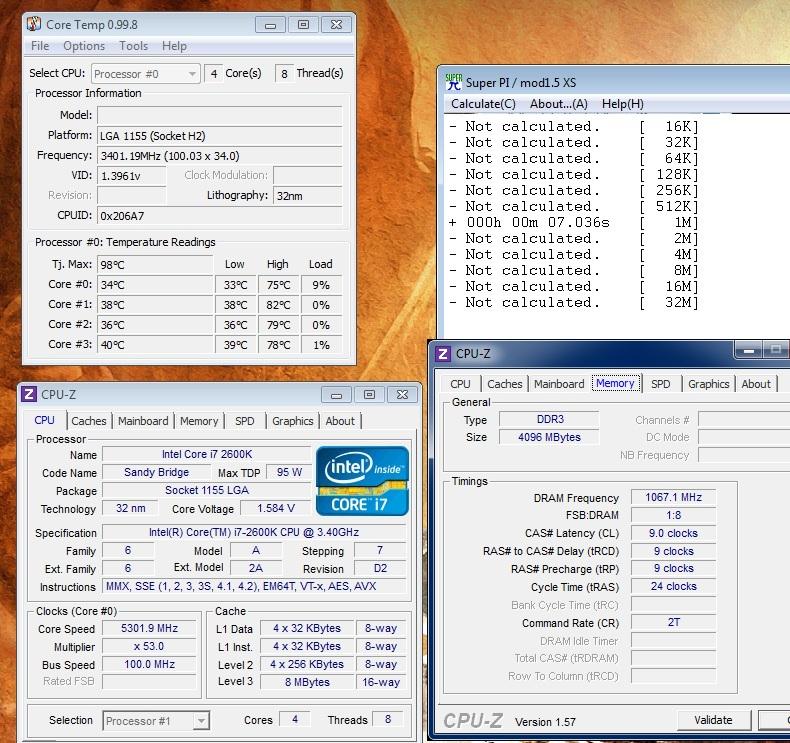This screenshot has width=790, height=743.
Task: Click the Core Temp Frequency field
Action: (x=220, y=156)
